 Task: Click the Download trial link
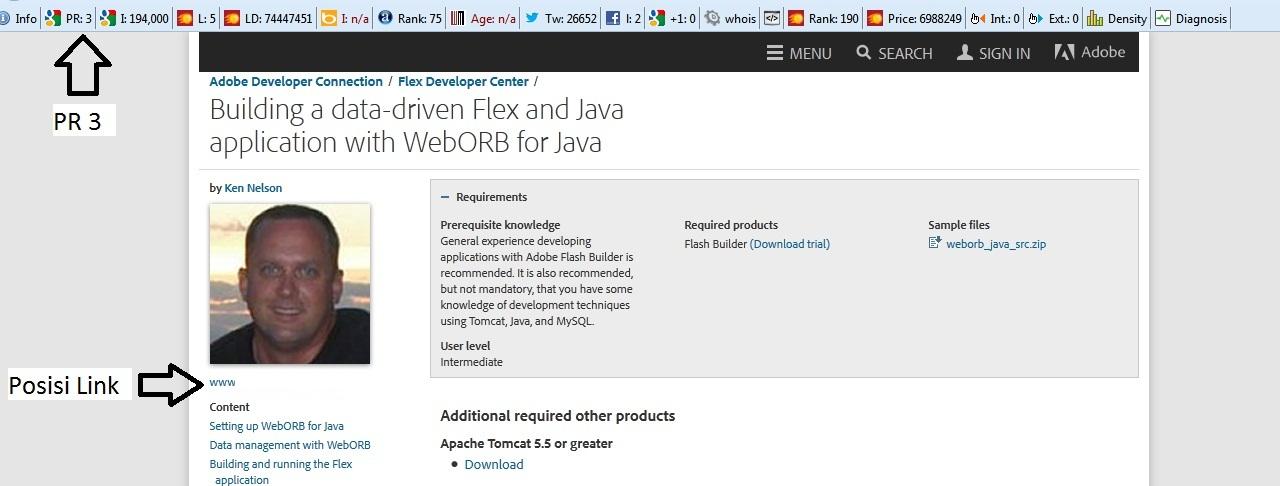(x=790, y=244)
